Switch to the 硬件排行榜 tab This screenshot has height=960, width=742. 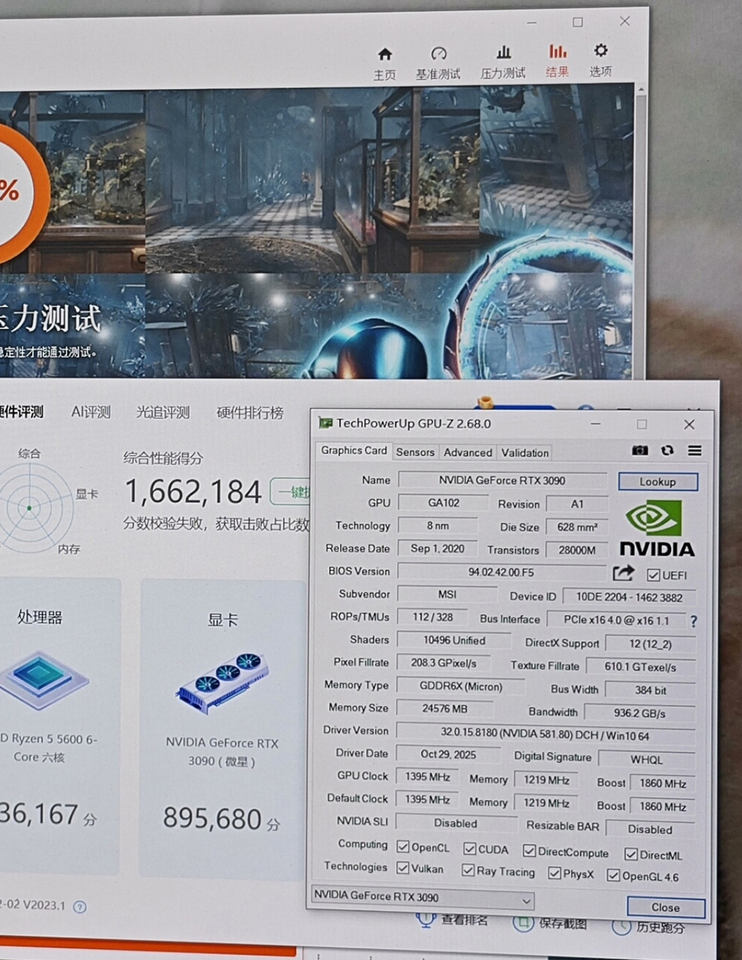point(250,413)
